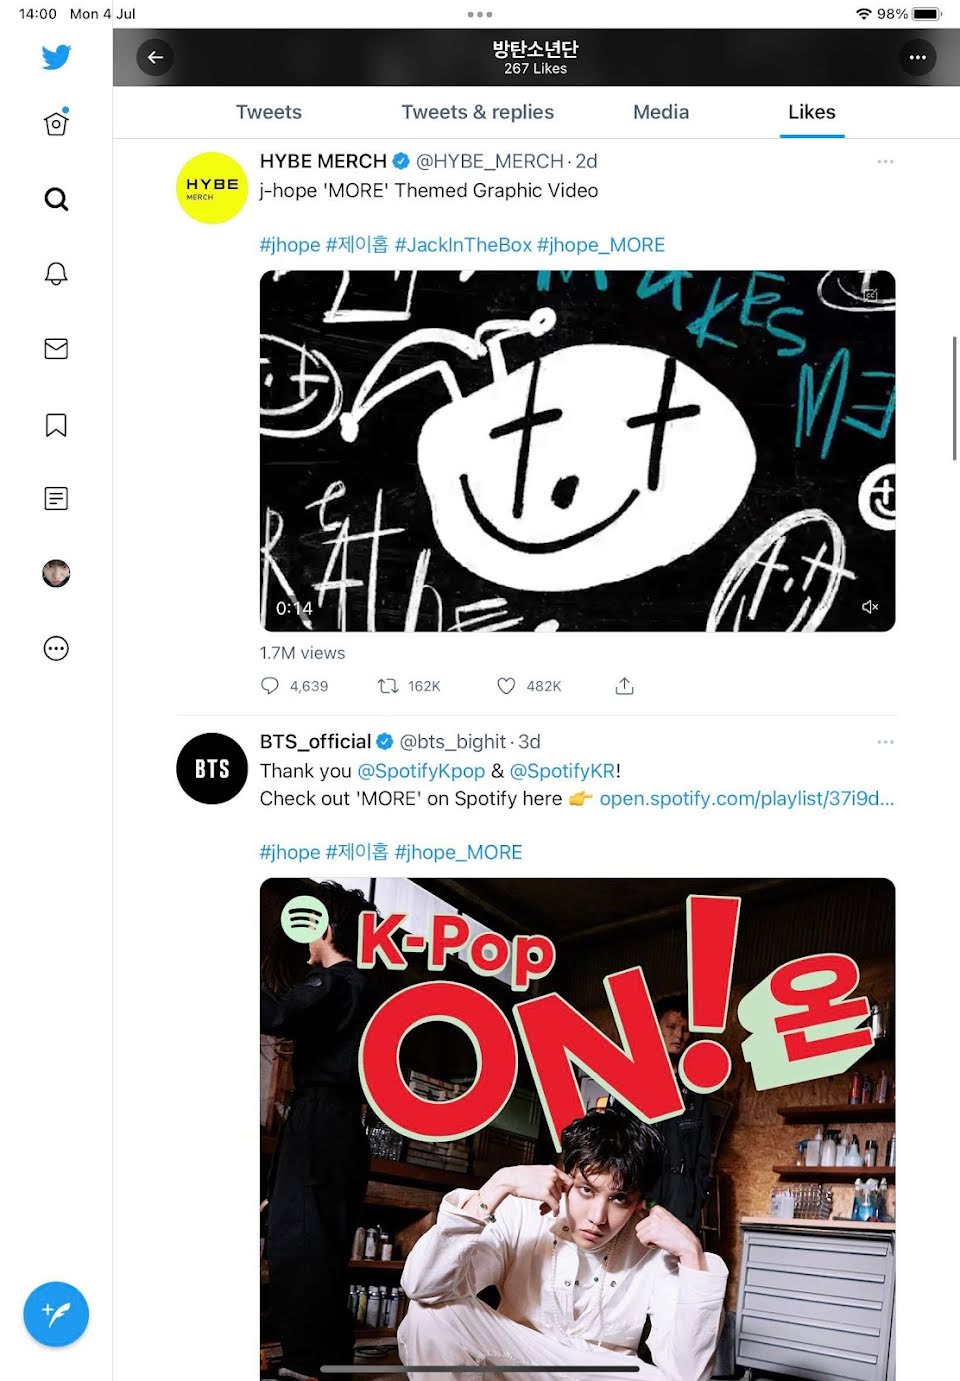Unmute the HYBE MERCH video

[x=870, y=607]
